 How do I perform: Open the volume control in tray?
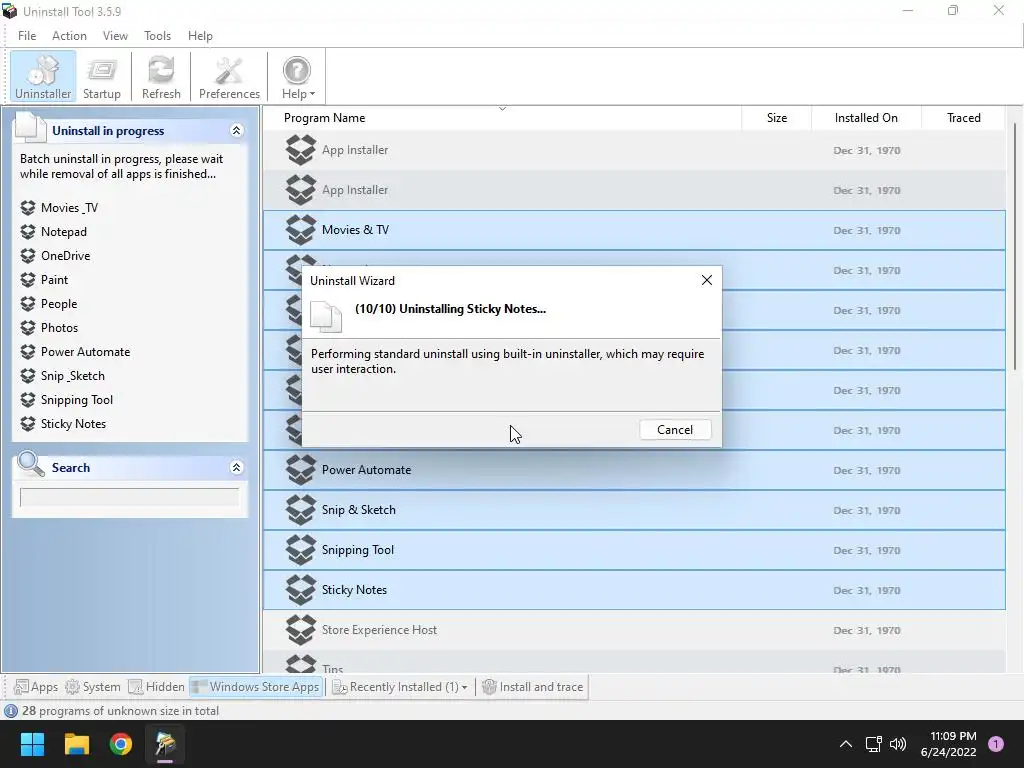coord(898,744)
